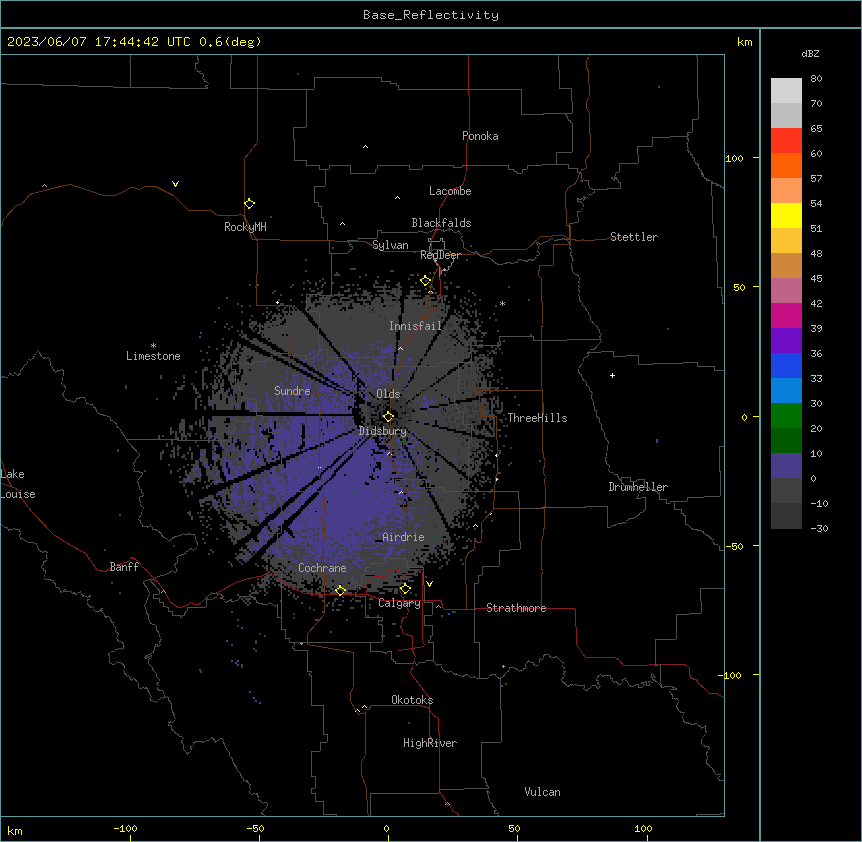Viewport: 862px width, 842px height.
Task: Click the Okotoks town label
Action: point(412,700)
